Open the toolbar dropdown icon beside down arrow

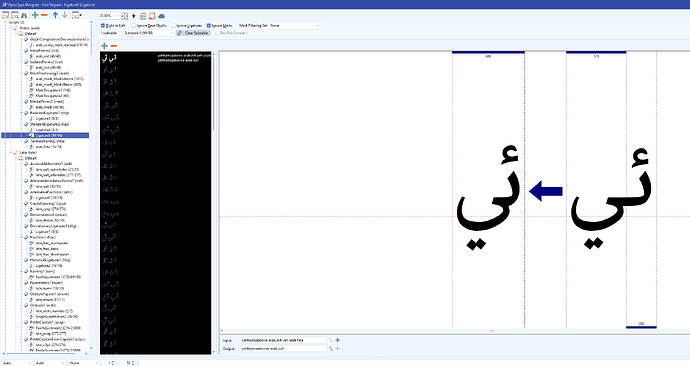(x=77, y=15)
